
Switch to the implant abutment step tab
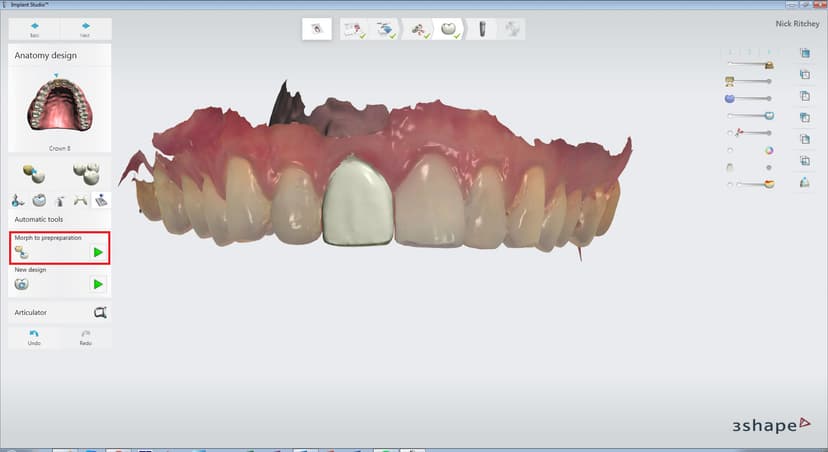[x=481, y=29]
